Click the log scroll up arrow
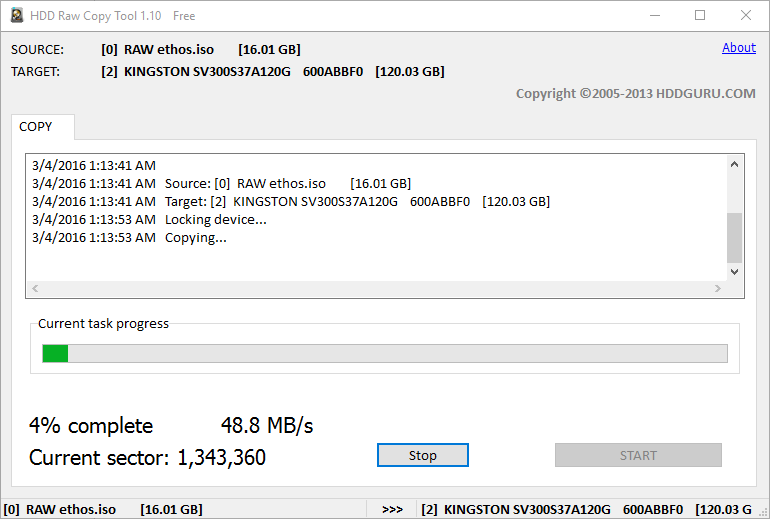This screenshot has height=519, width=770. click(x=735, y=164)
